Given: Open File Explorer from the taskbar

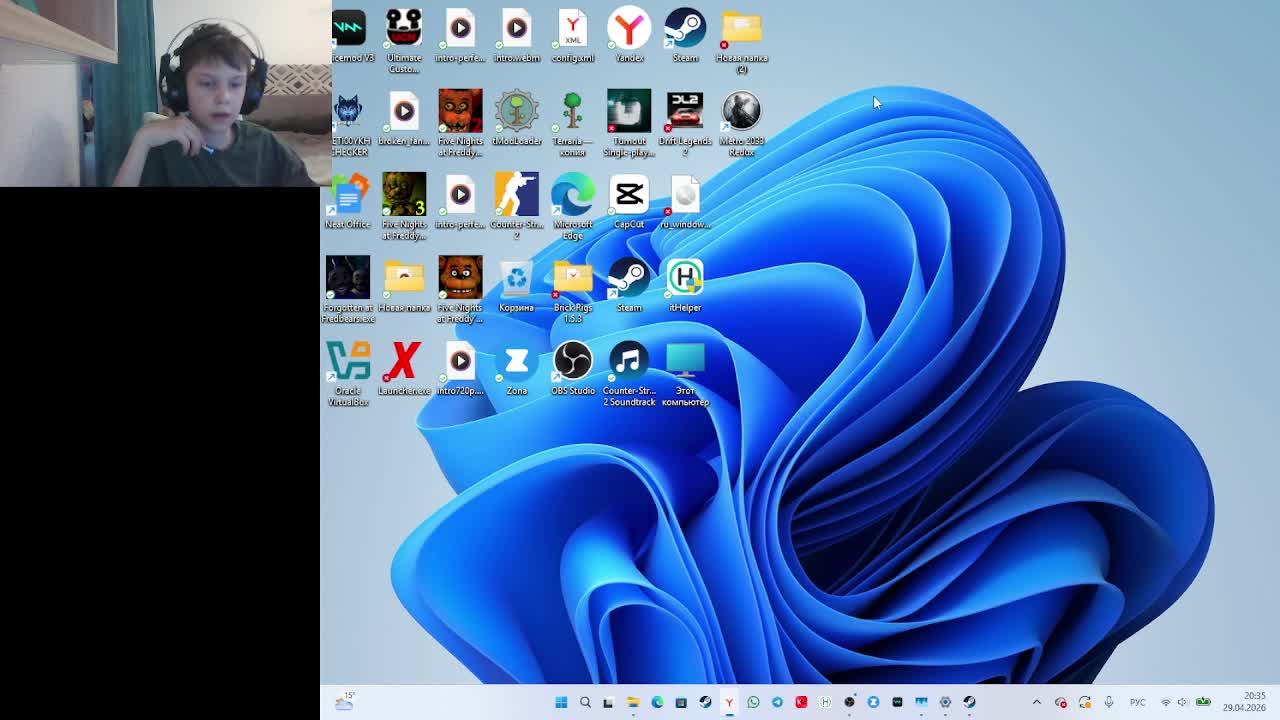Looking at the screenshot, I should pyautogui.click(x=633, y=702).
